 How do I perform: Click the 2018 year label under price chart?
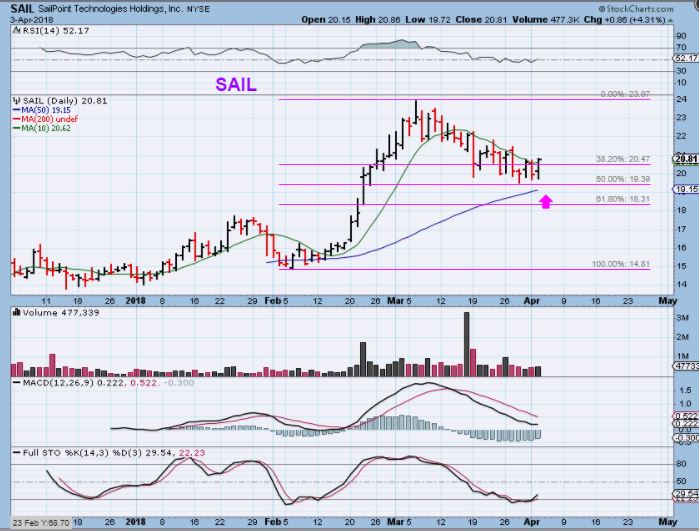[x=136, y=301]
